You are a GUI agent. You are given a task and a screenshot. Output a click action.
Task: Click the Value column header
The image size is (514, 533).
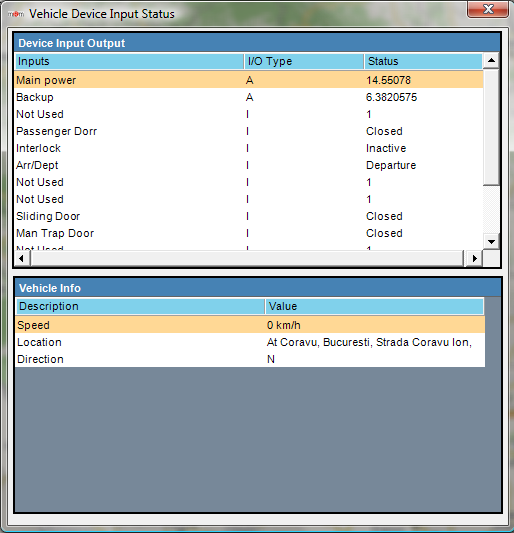374,306
